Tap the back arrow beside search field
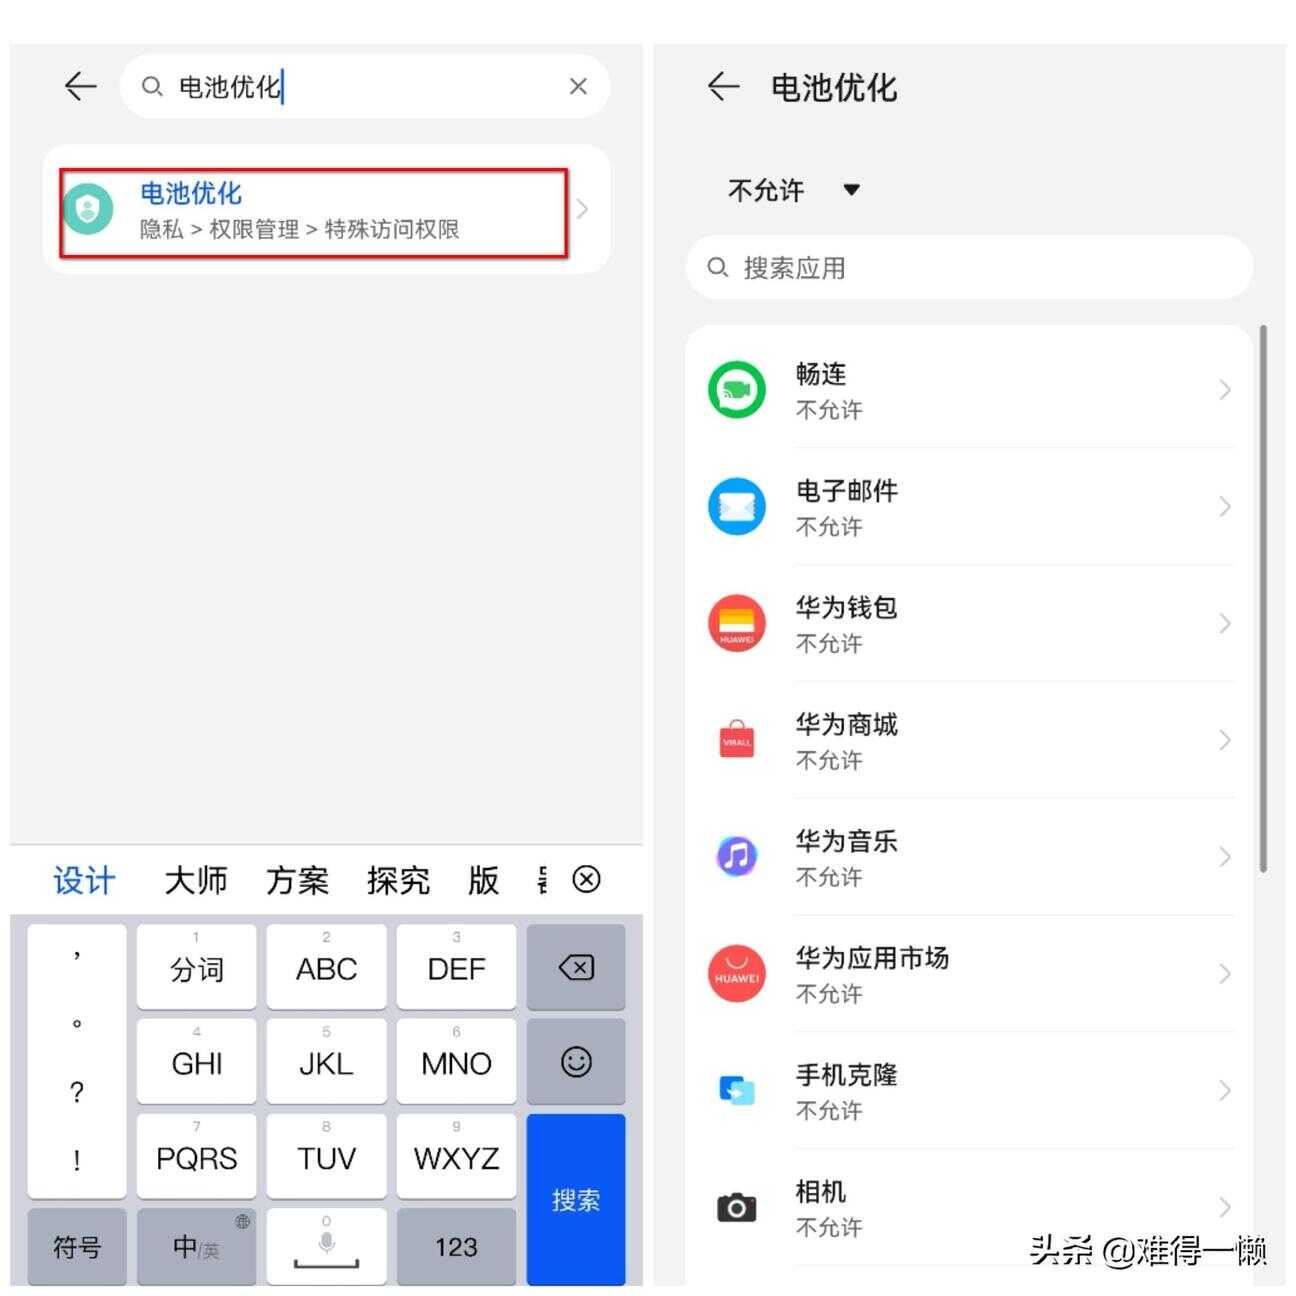 pyautogui.click(x=80, y=87)
